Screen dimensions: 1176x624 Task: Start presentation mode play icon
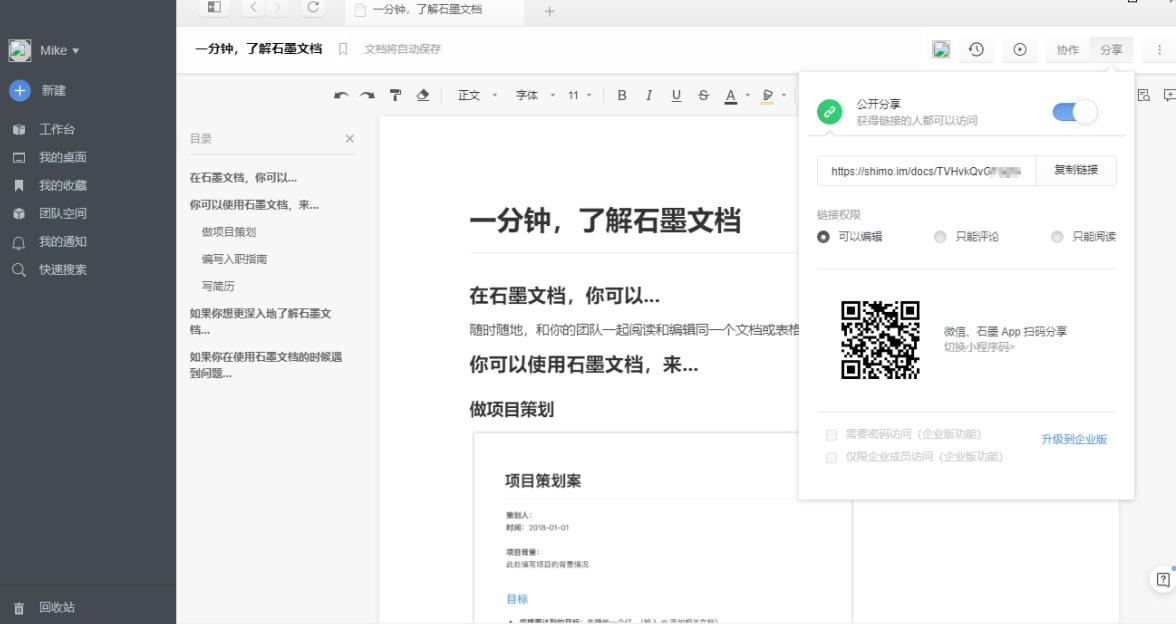coord(1020,50)
